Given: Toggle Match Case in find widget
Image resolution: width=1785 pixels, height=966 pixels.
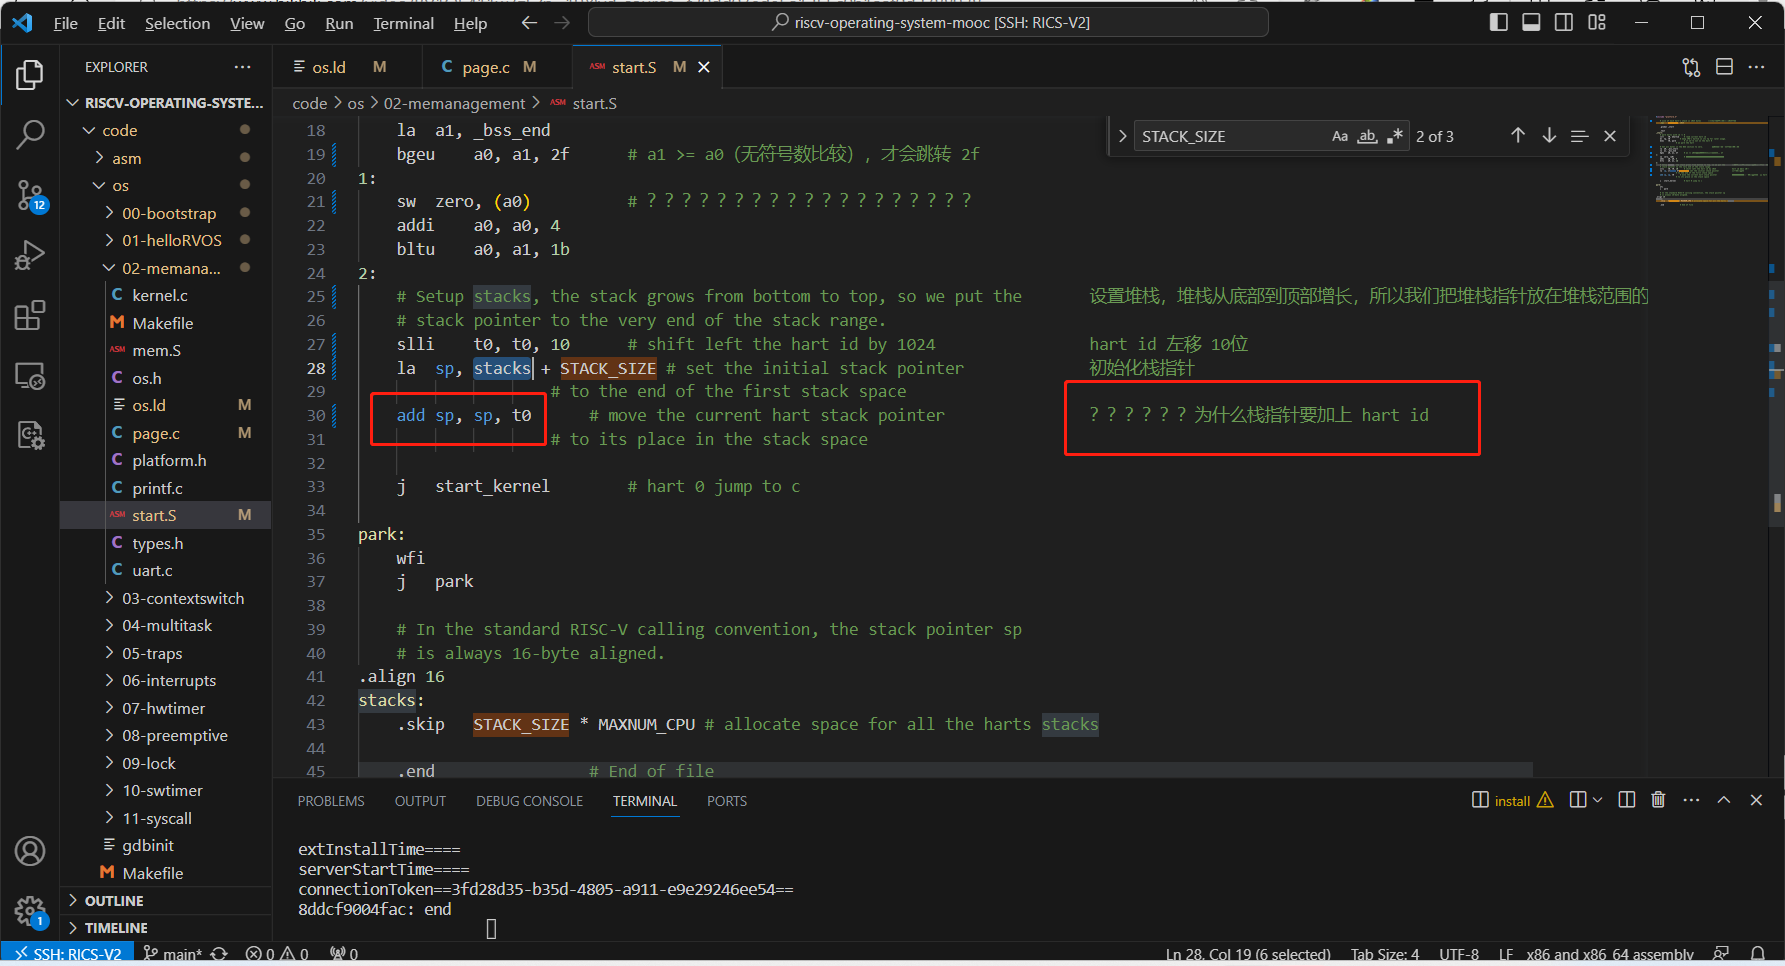Looking at the screenshot, I should 1340,136.
